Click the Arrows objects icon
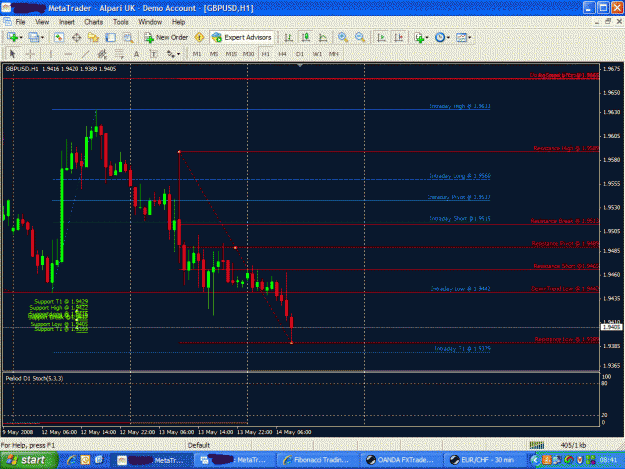This screenshot has height=469, width=625. (171, 54)
